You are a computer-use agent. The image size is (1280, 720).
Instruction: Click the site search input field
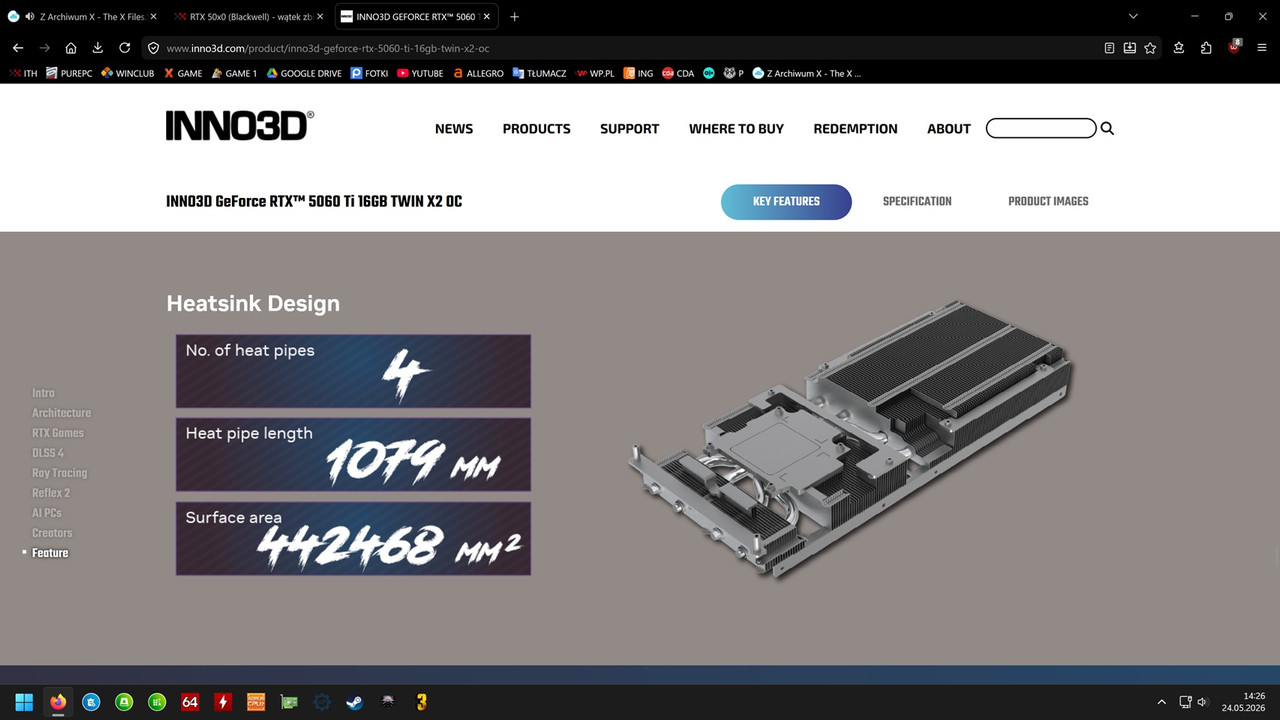coord(1041,128)
